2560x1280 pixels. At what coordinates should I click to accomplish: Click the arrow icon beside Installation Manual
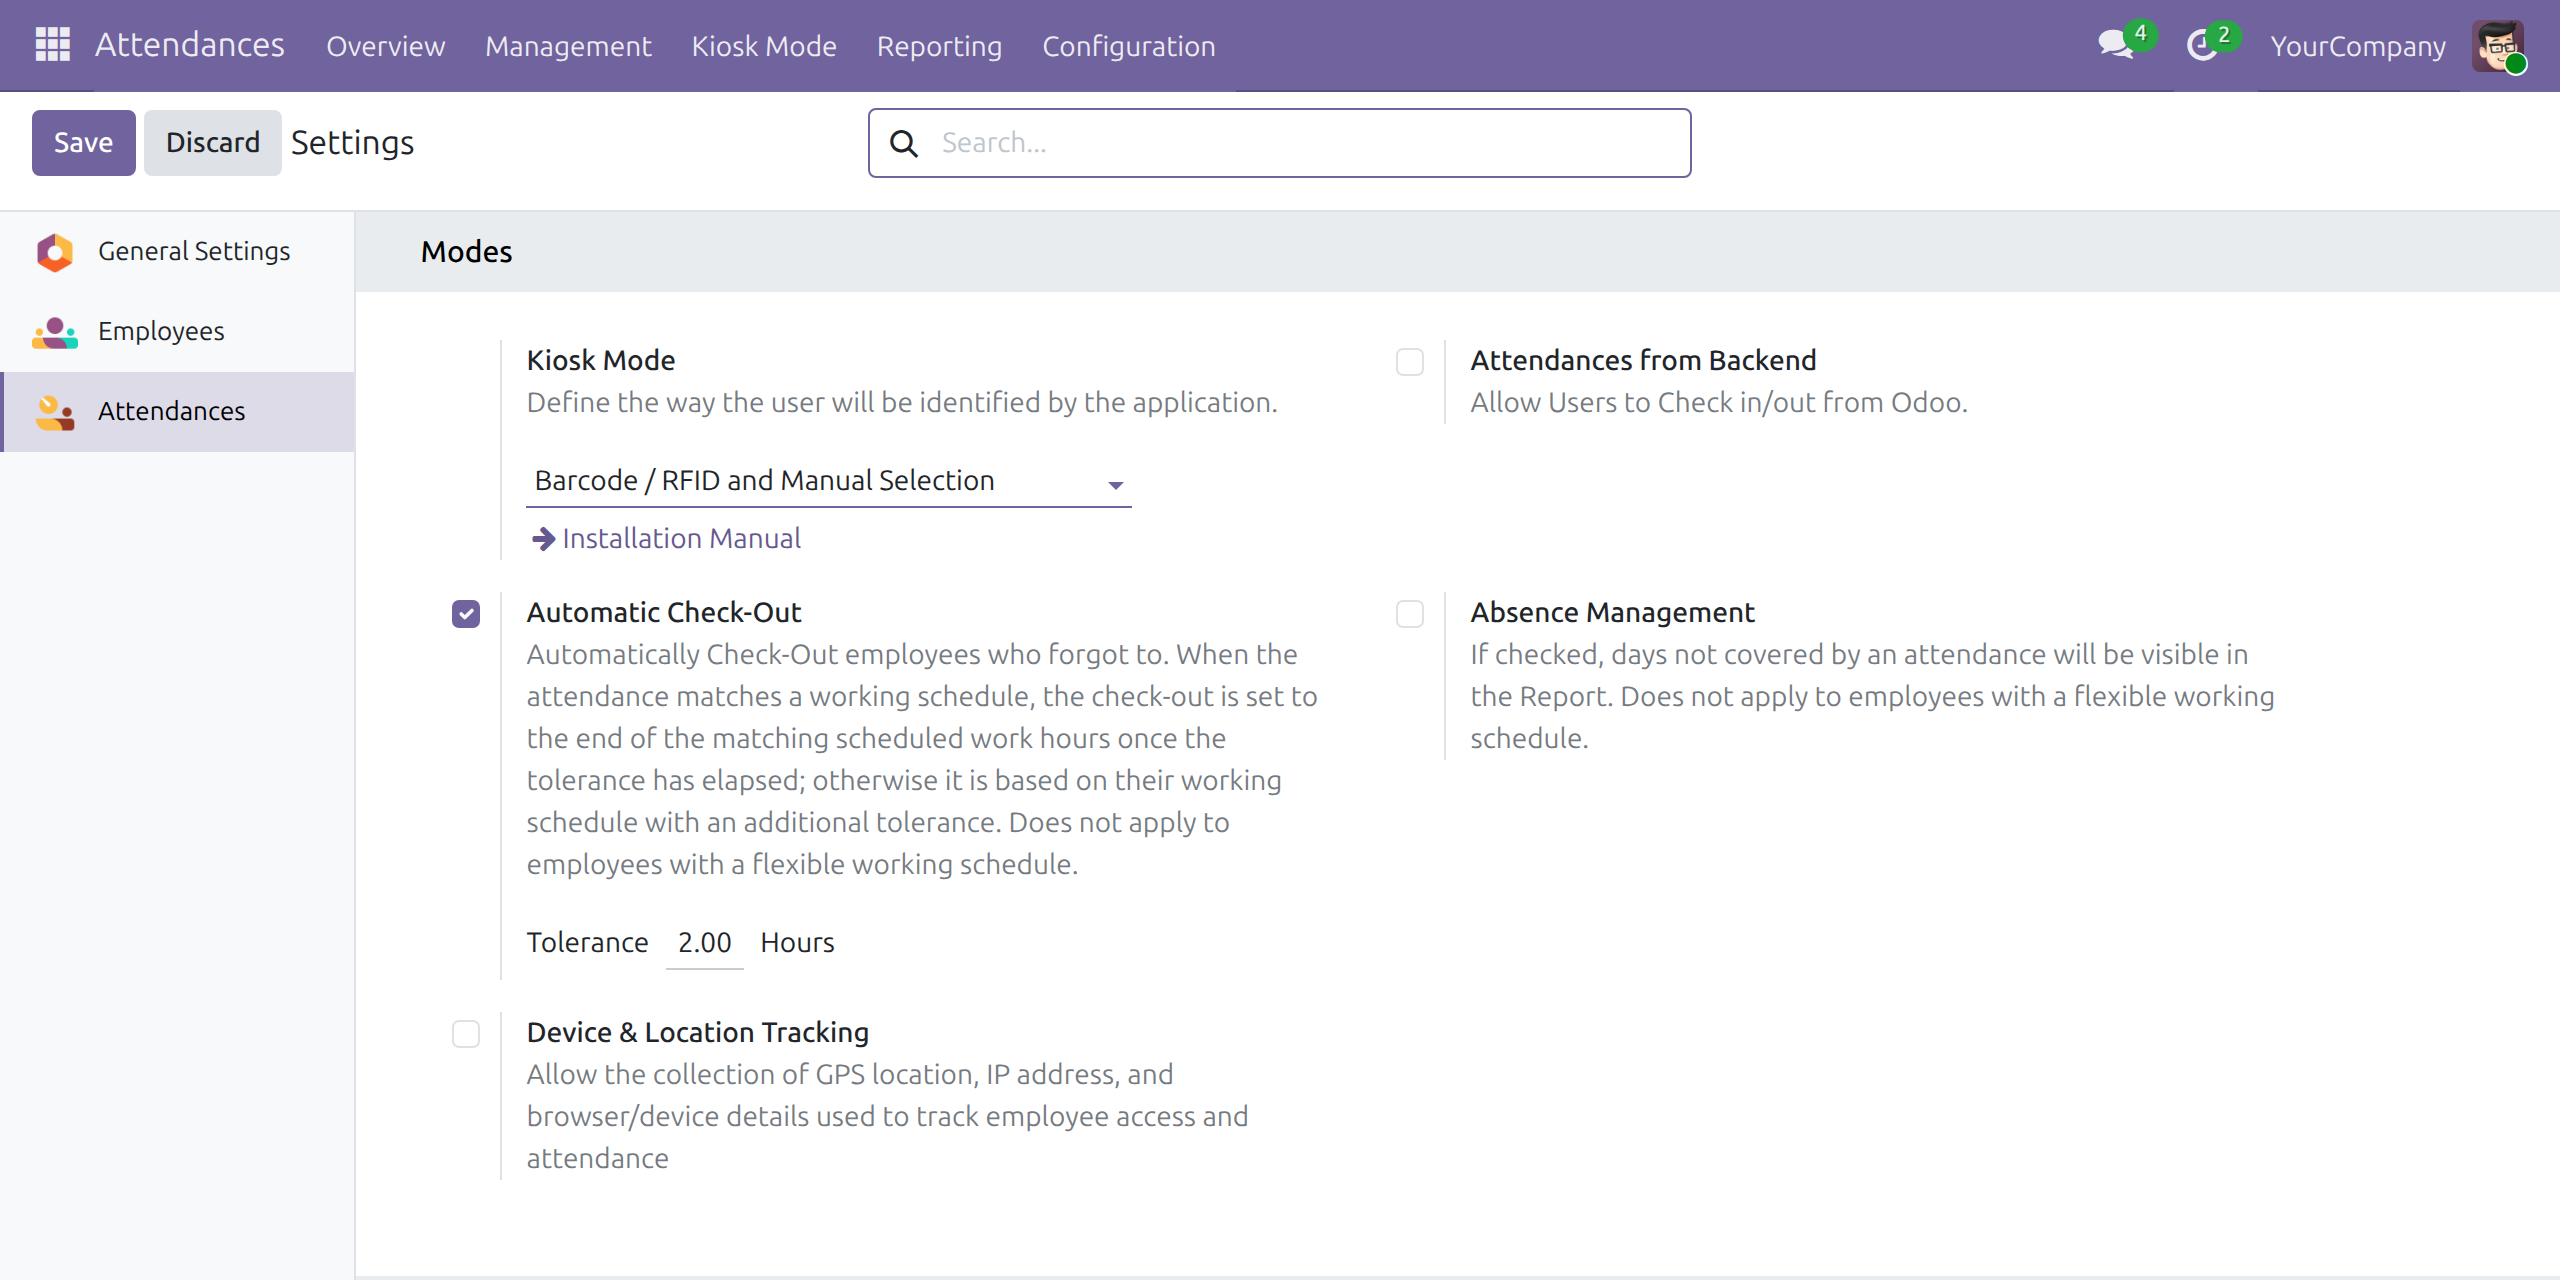click(543, 539)
